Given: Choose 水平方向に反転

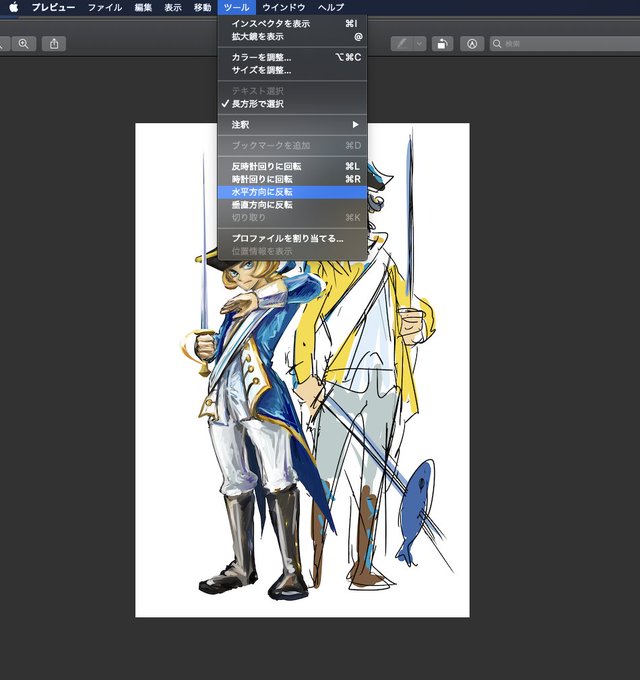Looking at the screenshot, I should click(292, 192).
